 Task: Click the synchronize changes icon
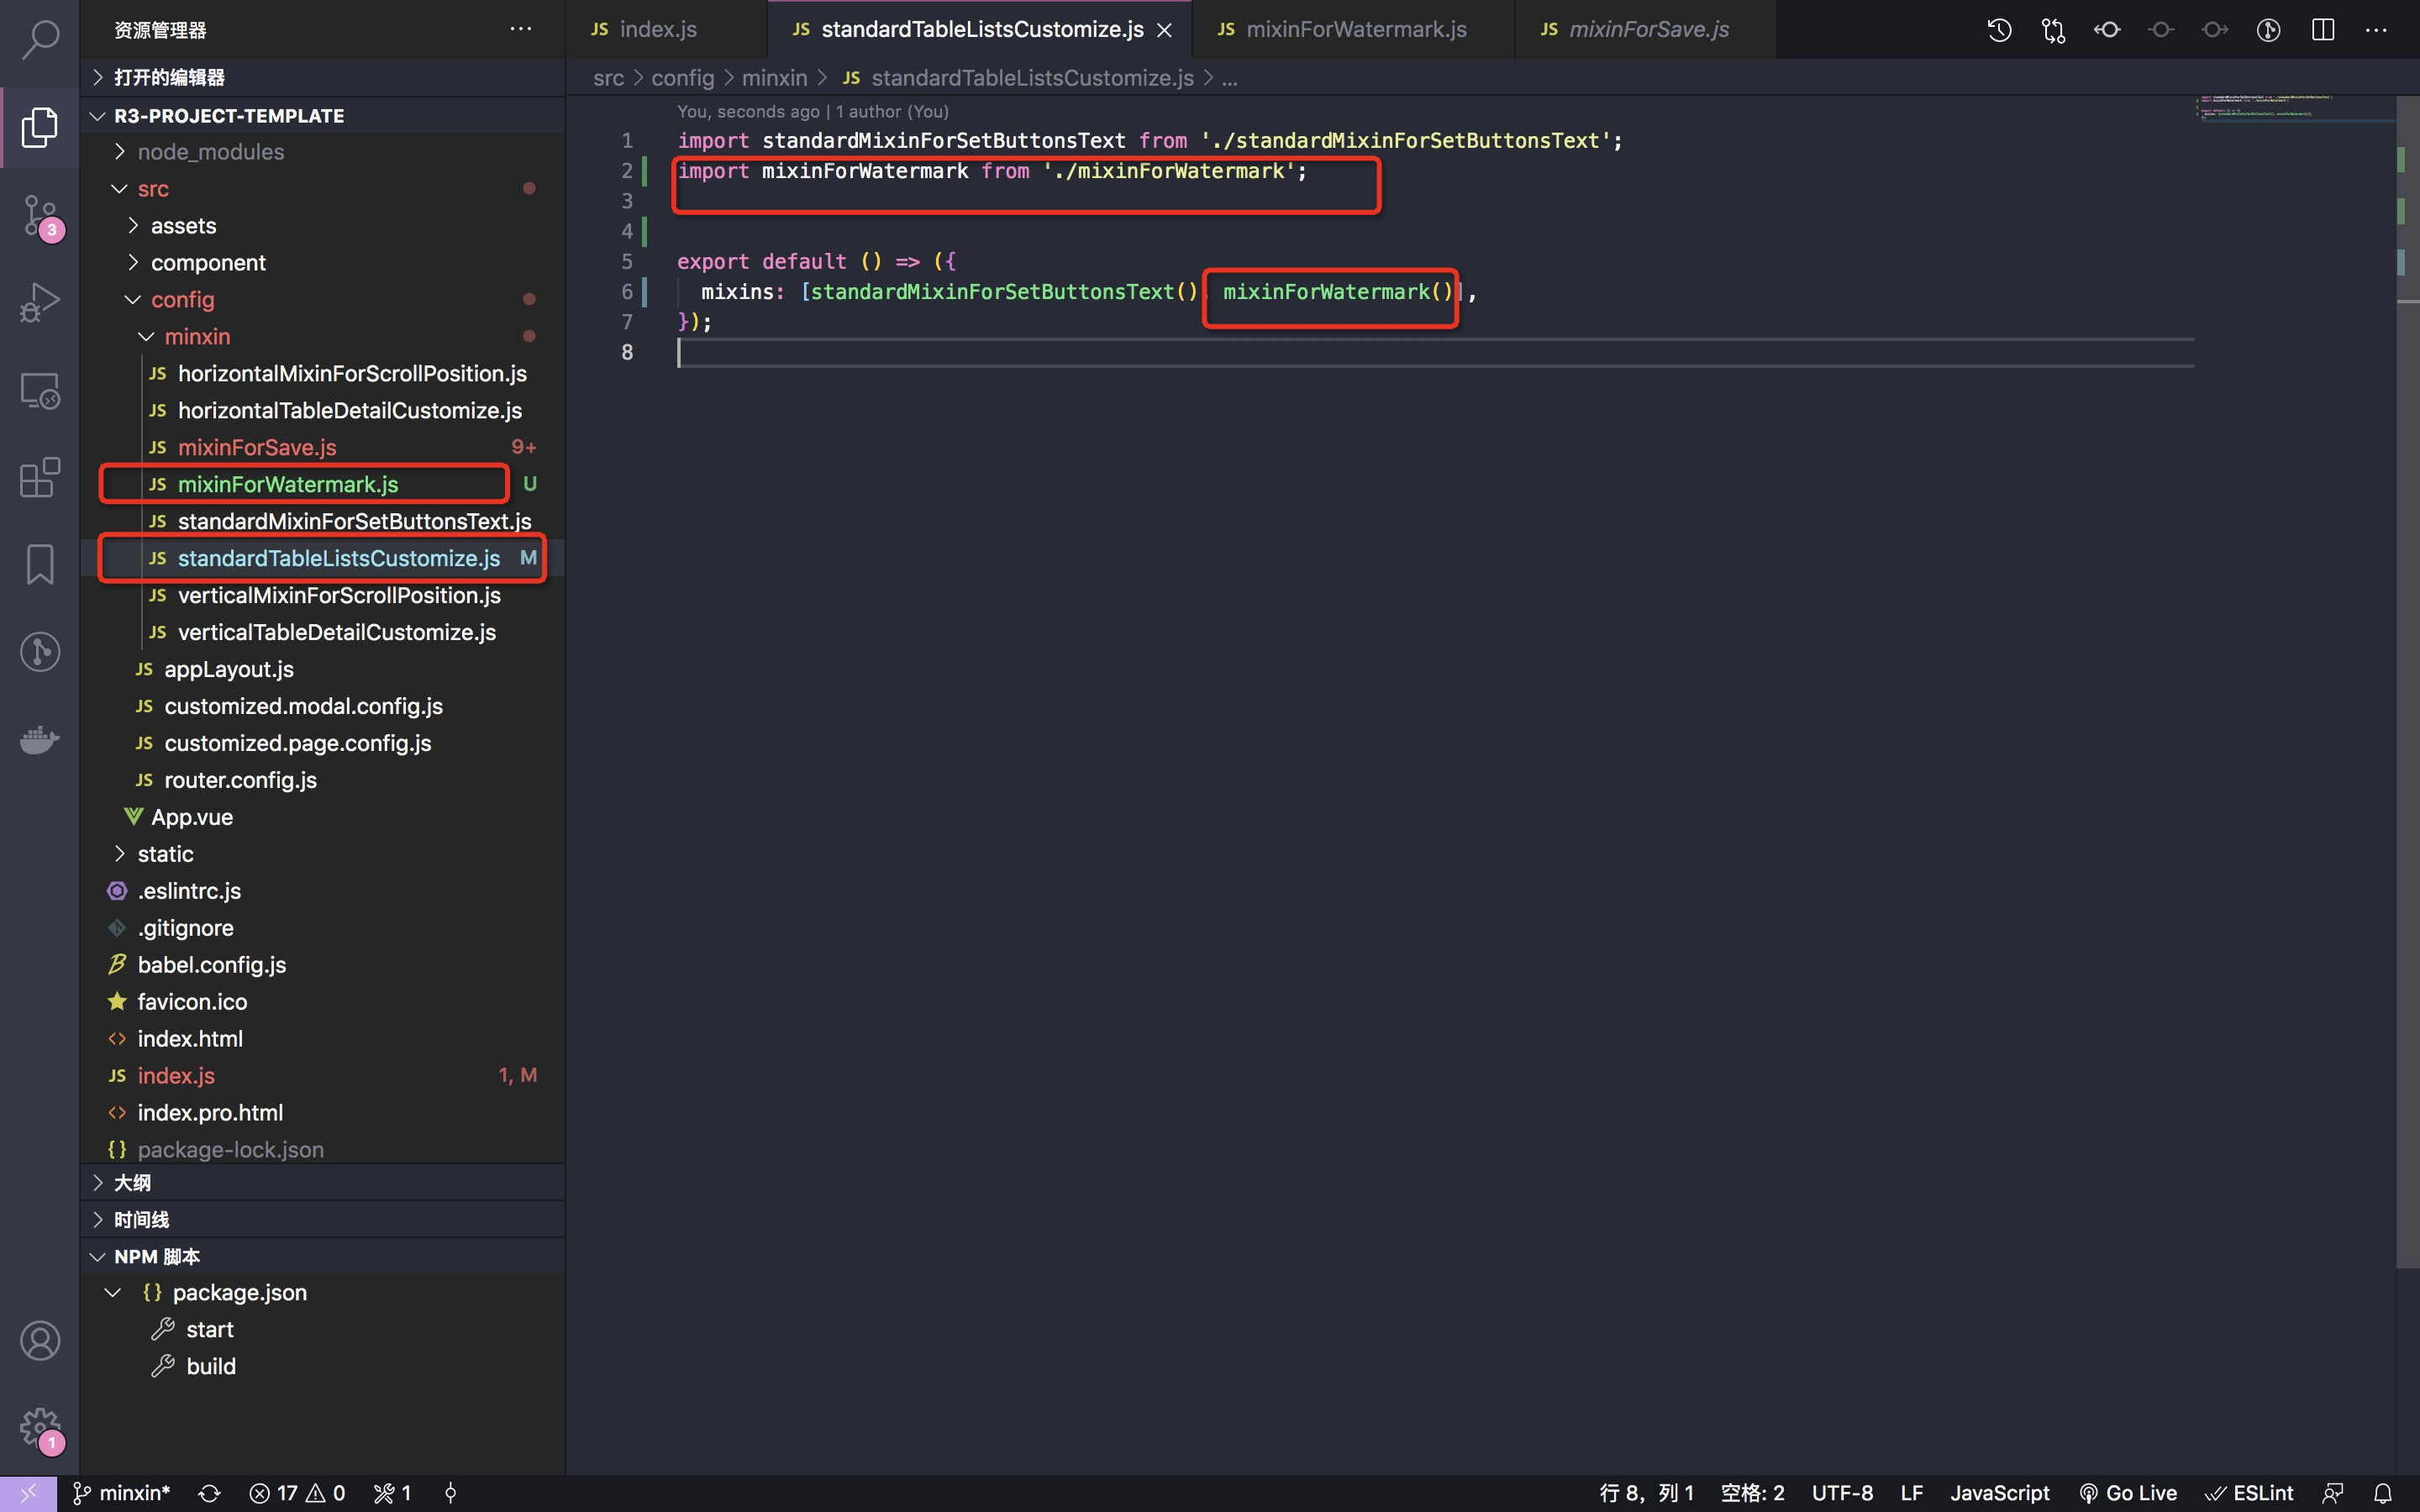pos(209,1493)
